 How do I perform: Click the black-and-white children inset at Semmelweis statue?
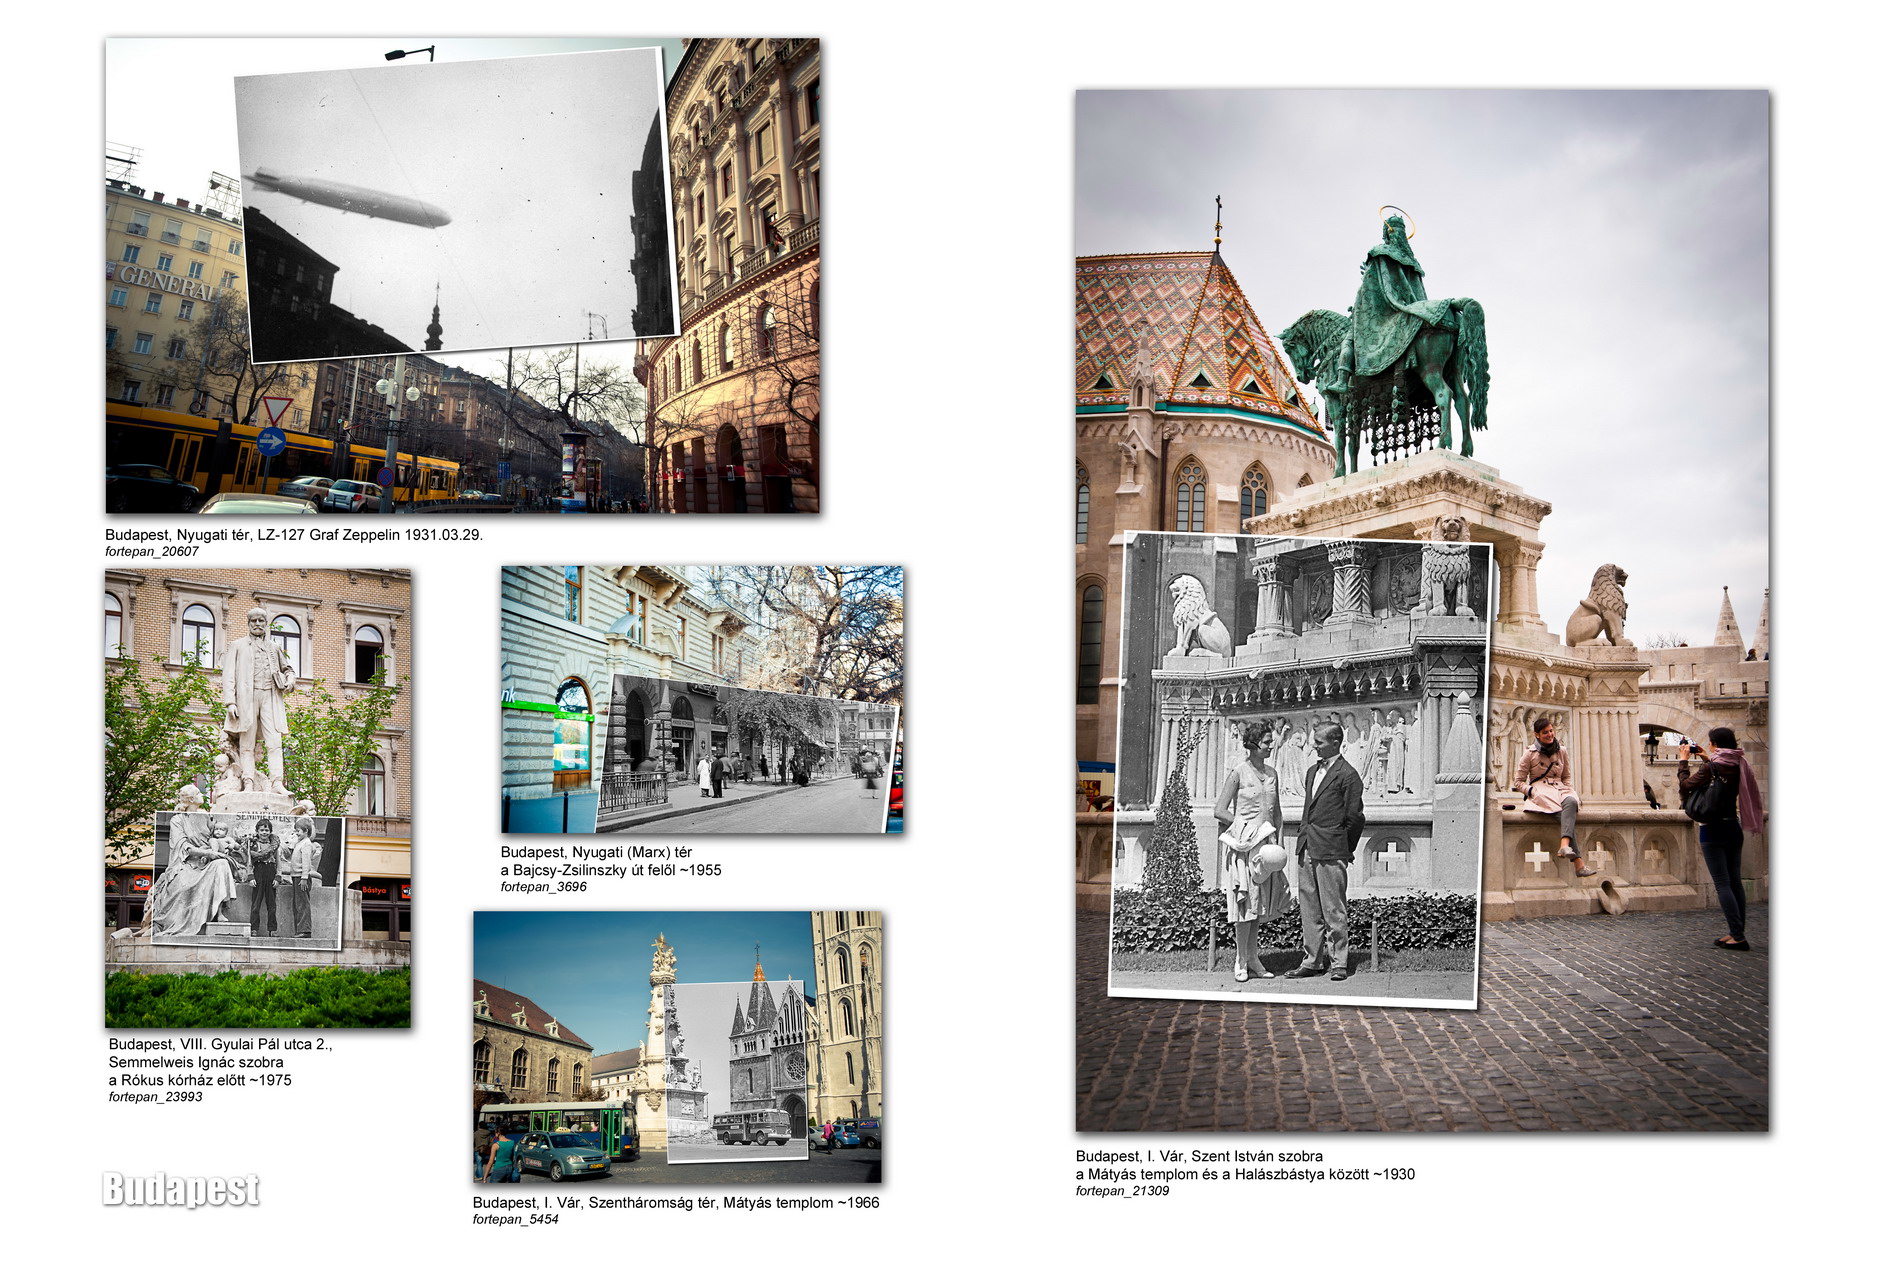coord(248,878)
